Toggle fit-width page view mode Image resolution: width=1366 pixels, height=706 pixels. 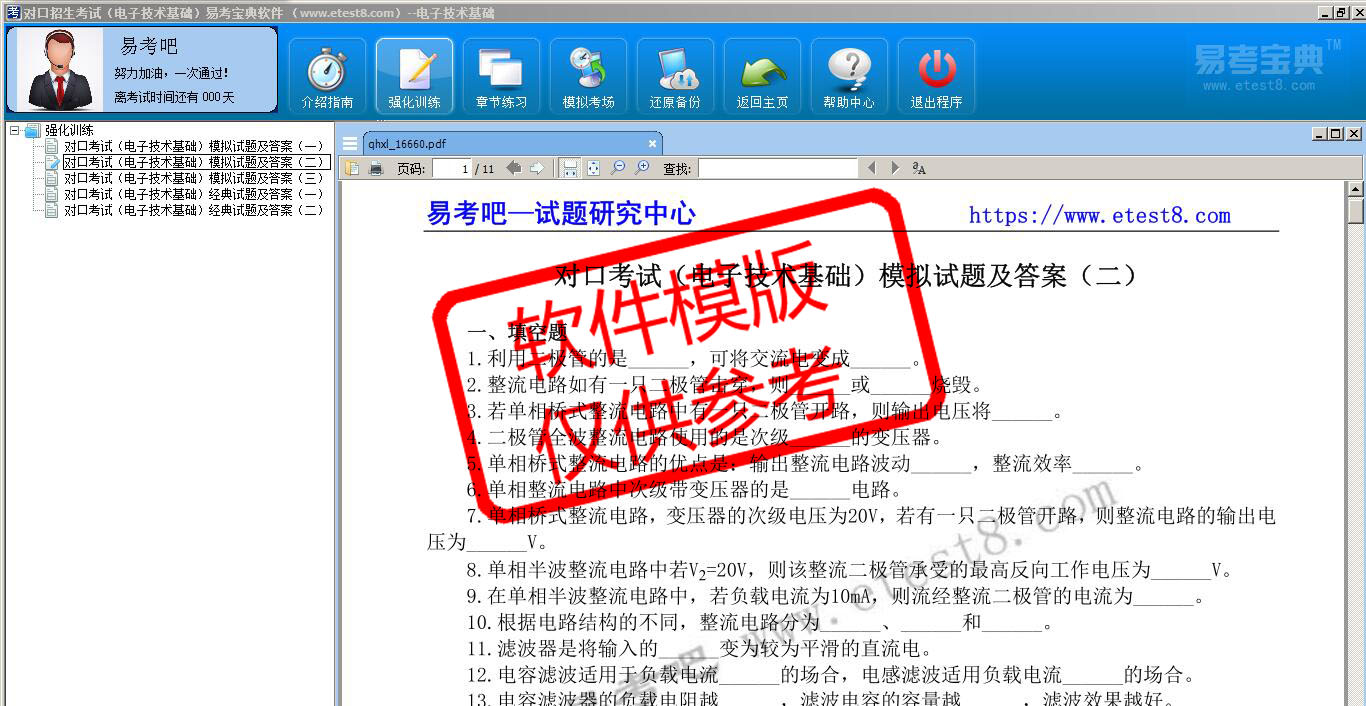click(569, 169)
